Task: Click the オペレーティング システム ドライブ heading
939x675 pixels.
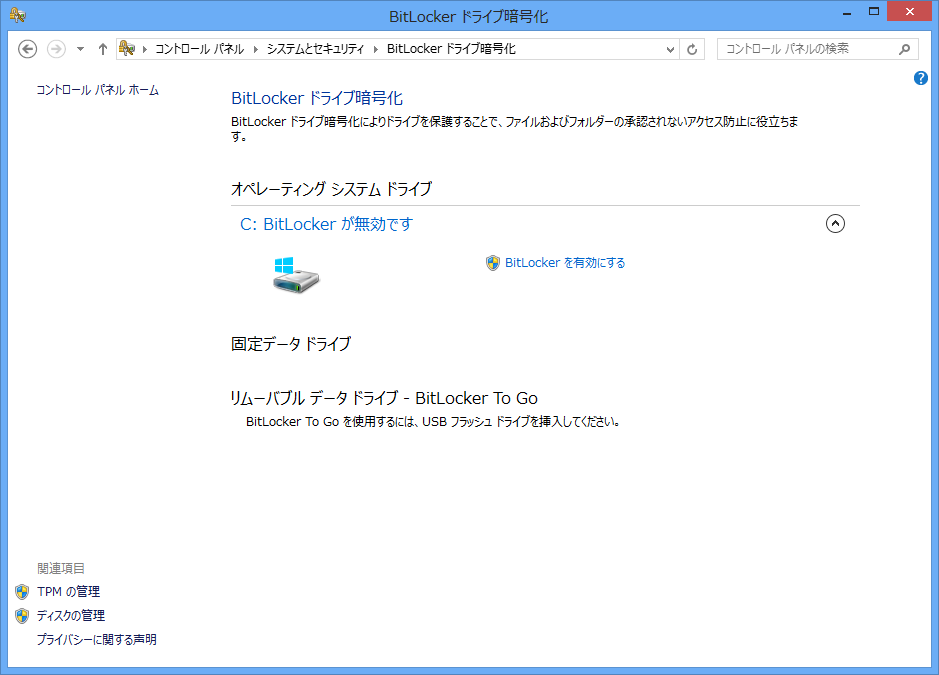Action: (331, 189)
